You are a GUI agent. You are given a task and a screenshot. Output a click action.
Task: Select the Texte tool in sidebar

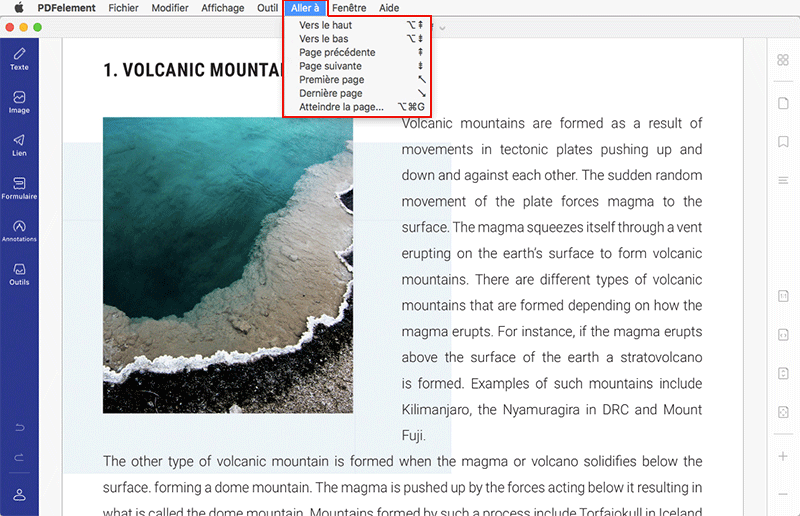pyautogui.click(x=19, y=59)
